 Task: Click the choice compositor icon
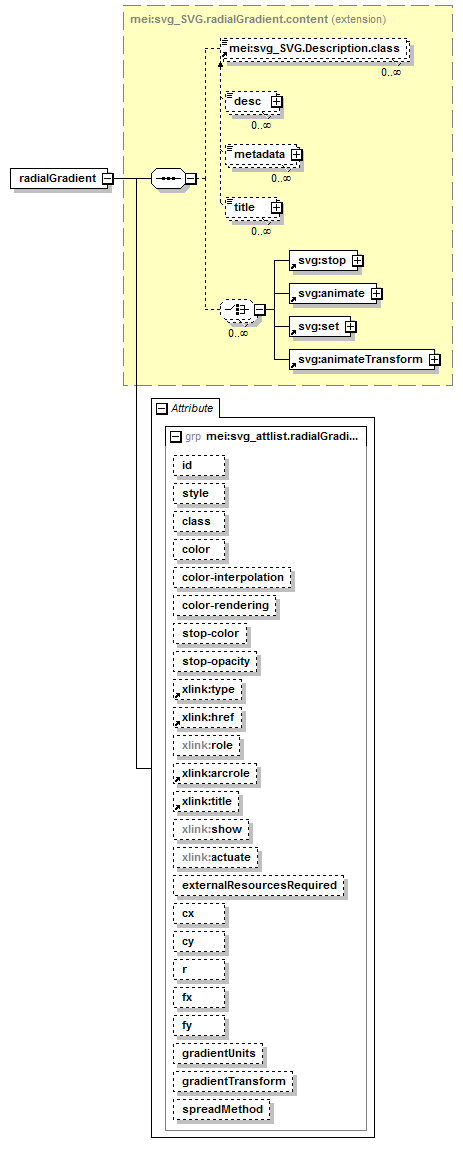click(x=237, y=310)
